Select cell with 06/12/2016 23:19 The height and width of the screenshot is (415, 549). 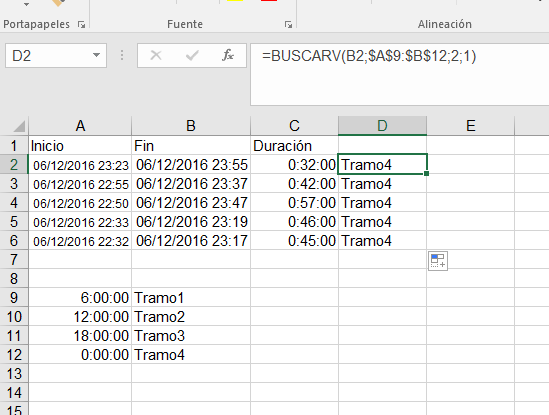pos(191,222)
